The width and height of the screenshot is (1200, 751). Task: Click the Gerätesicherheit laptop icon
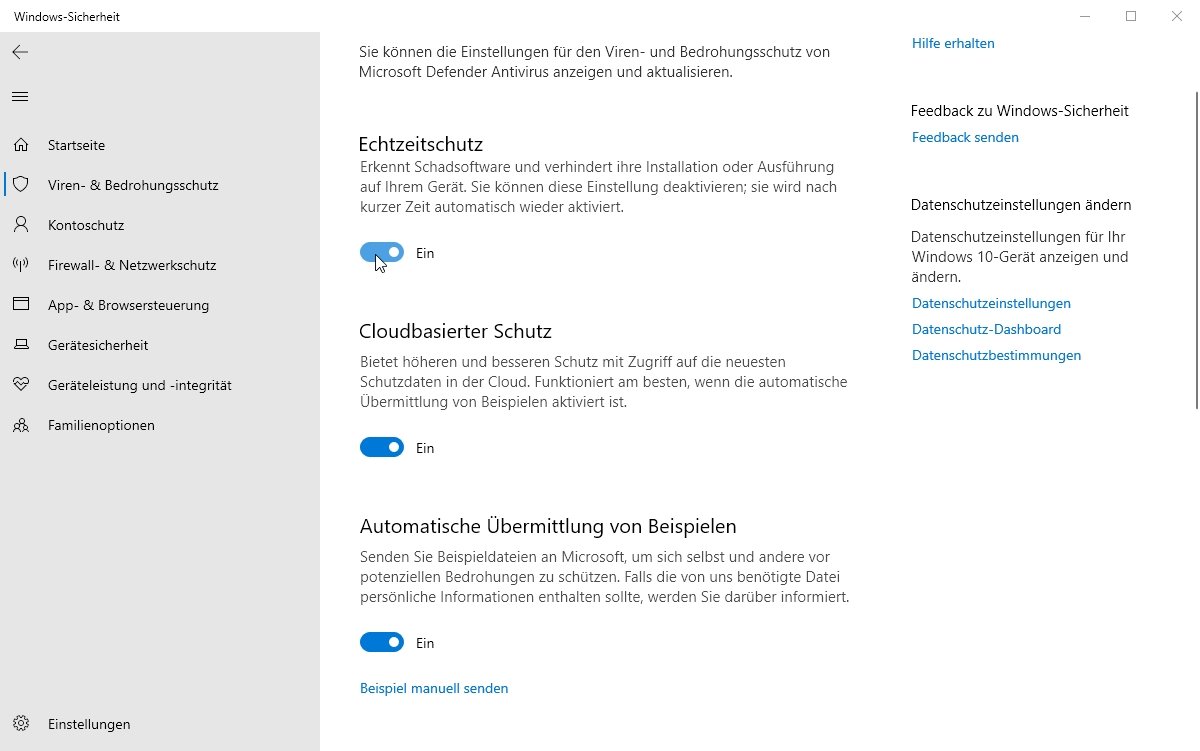pos(20,345)
